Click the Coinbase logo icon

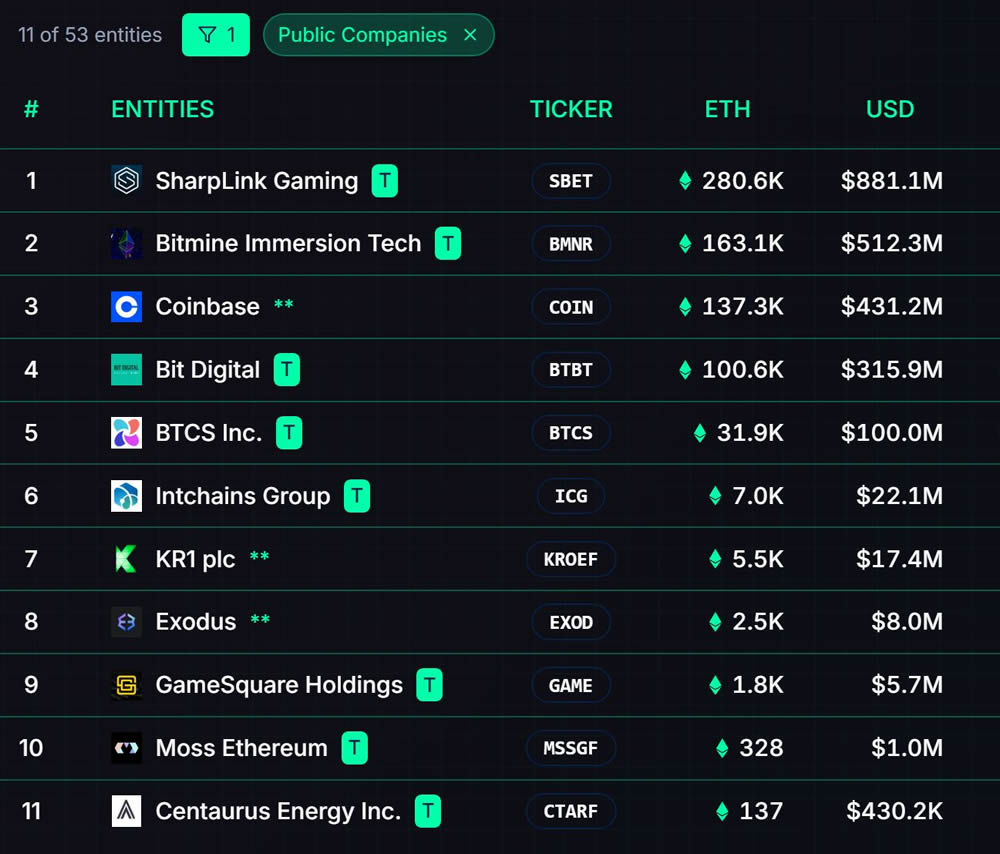[x=126, y=307]
